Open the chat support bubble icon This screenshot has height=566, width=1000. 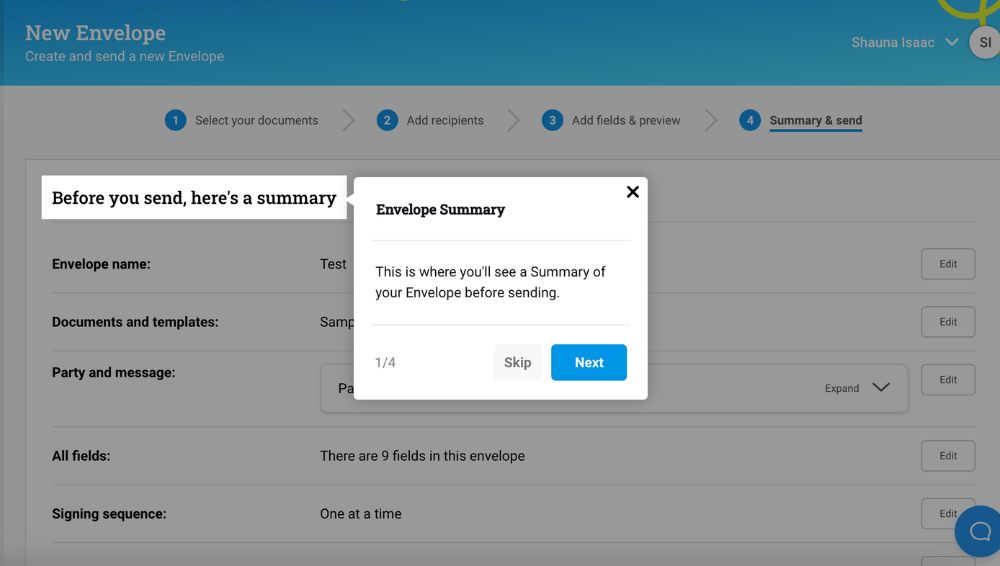pos(979,531)
